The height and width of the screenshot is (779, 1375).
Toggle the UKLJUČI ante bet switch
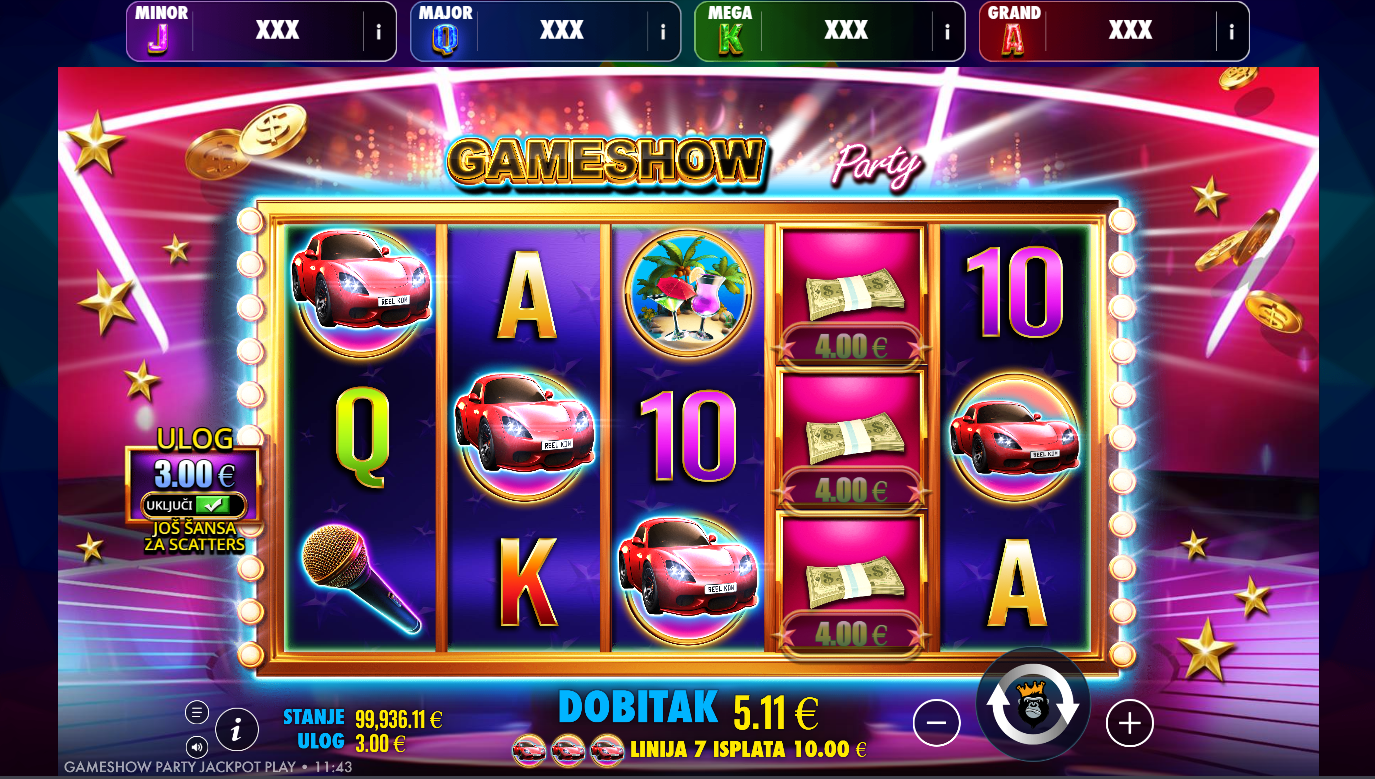193,505
